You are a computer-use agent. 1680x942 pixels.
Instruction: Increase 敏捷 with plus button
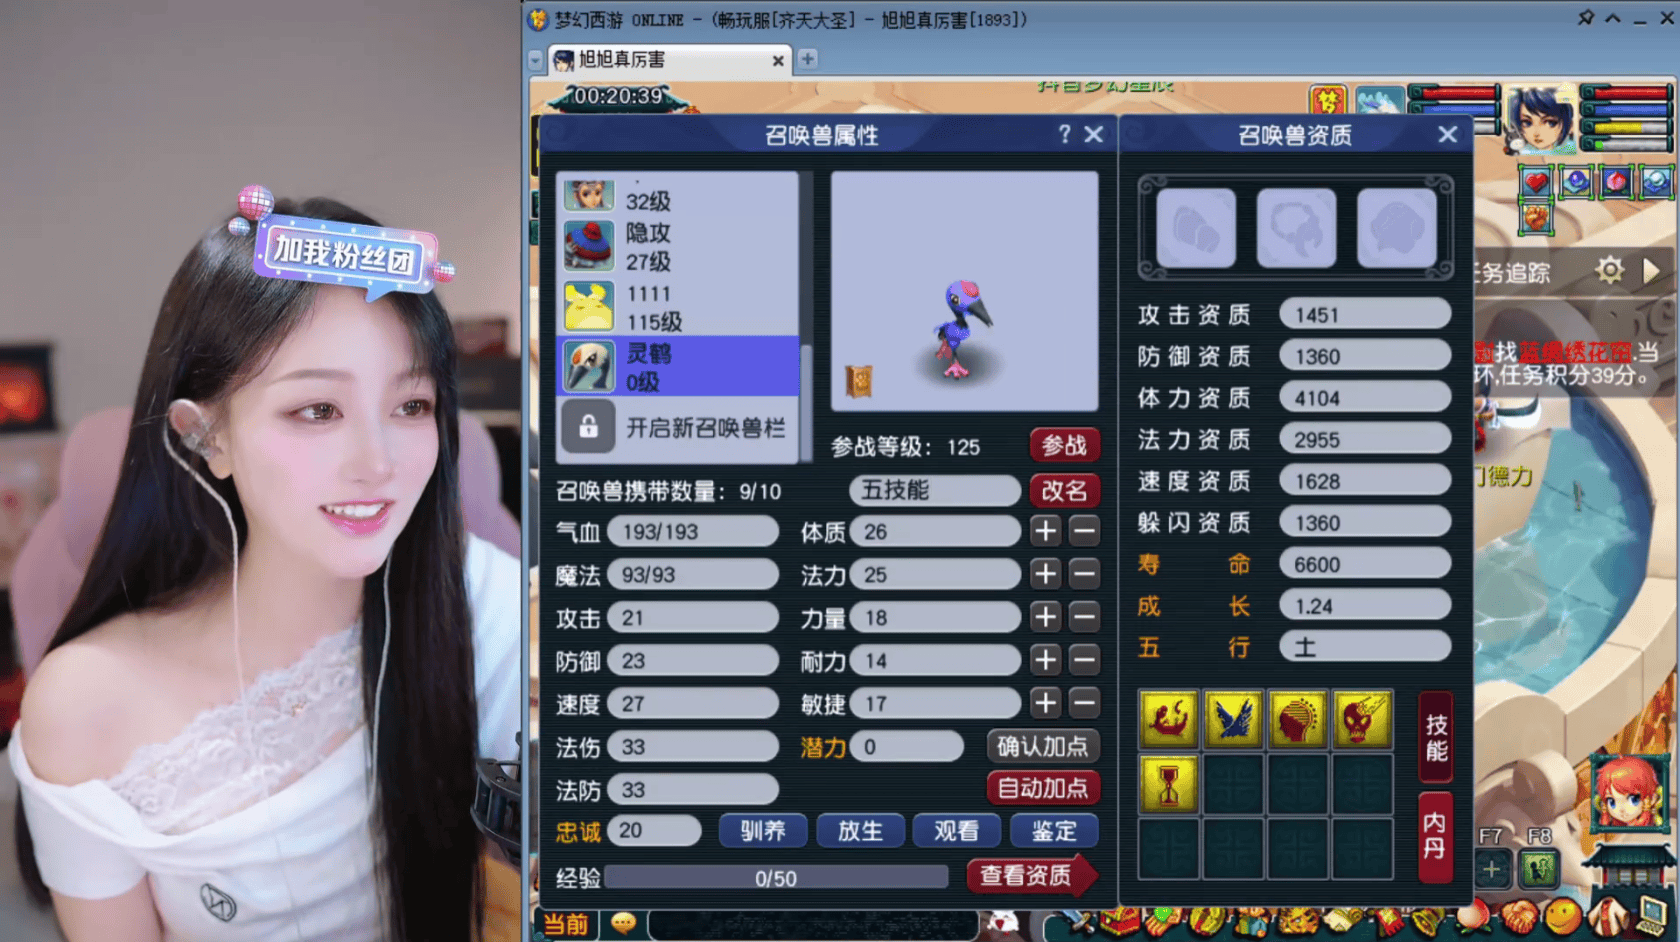pyautogui.click(x=1046, y=703)
